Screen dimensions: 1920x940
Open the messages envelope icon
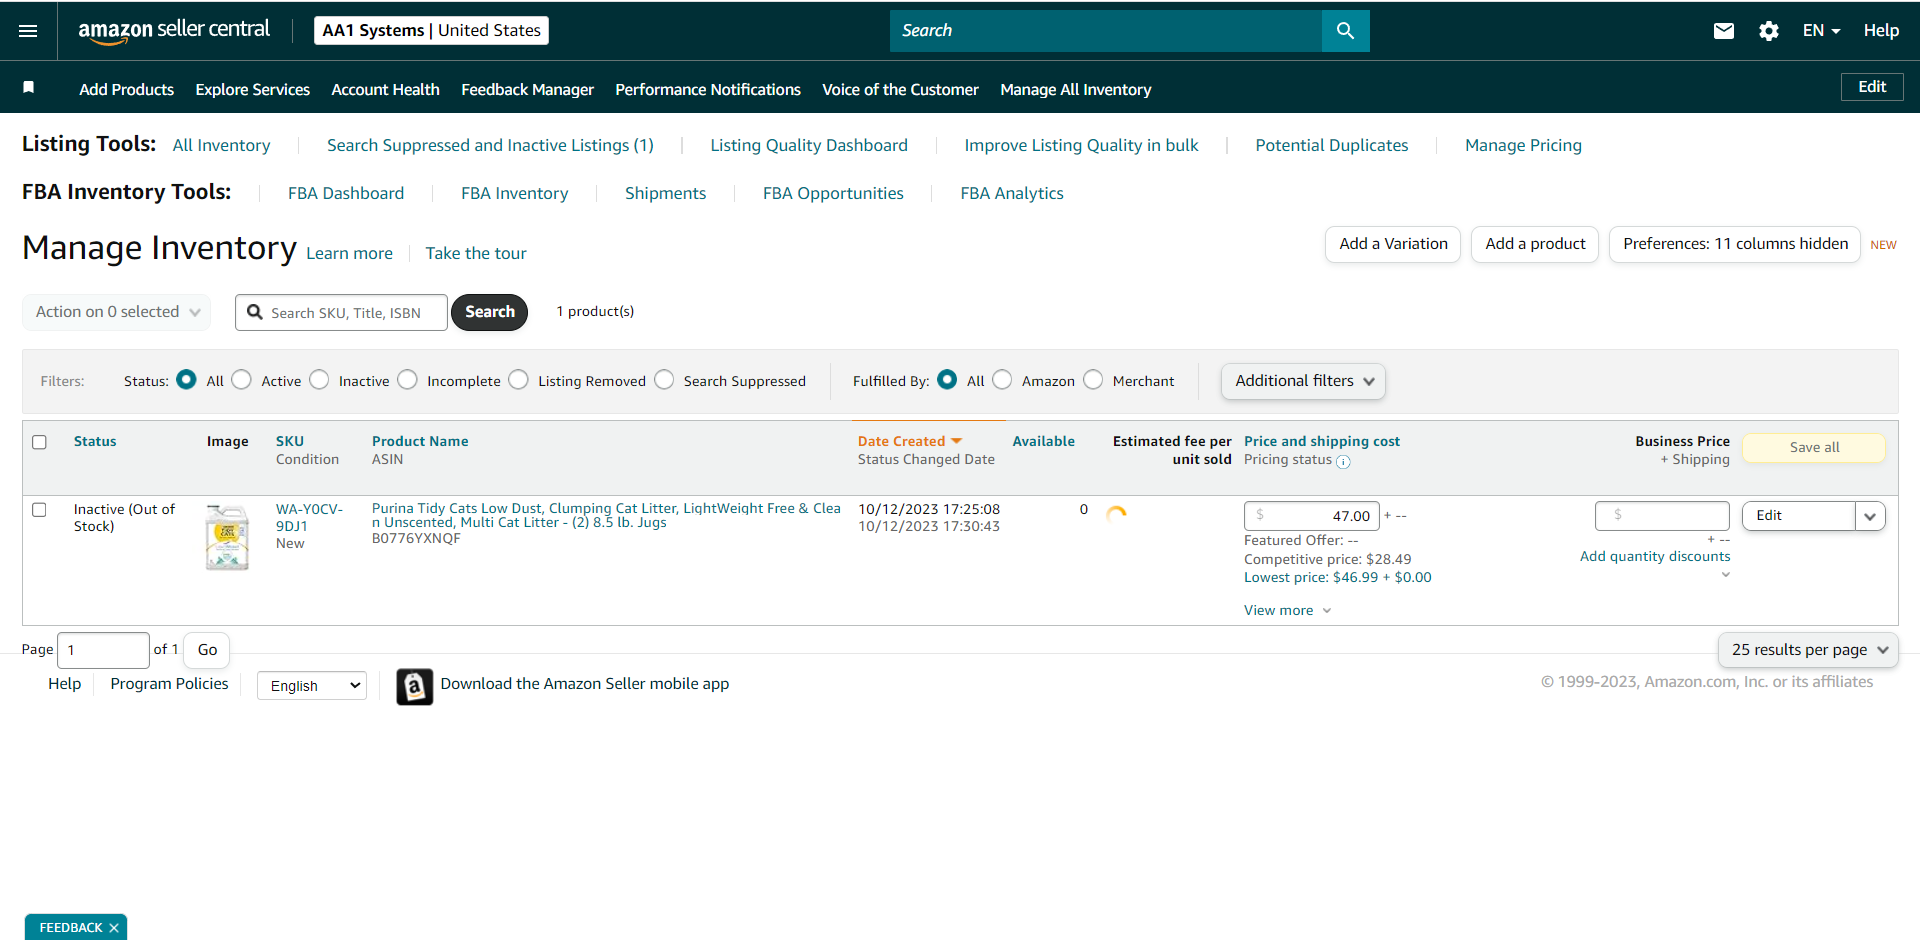(x=1723, y=31)
